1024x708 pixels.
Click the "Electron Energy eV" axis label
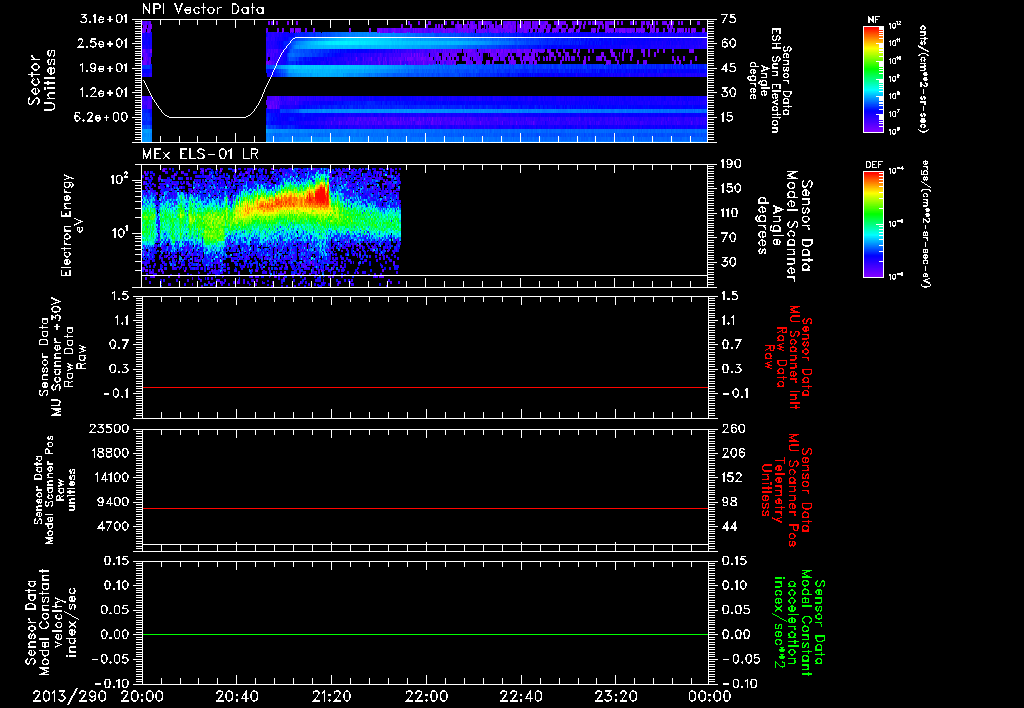pyautogui.click(x=71, y=225)
